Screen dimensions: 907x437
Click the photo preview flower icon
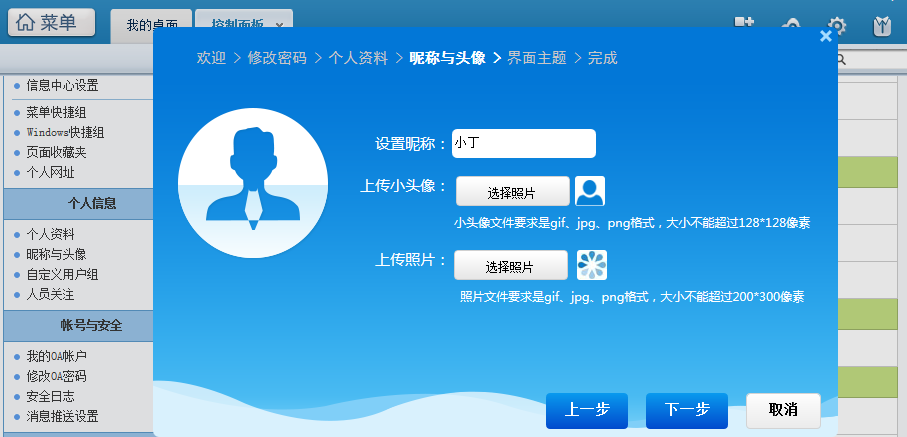[592, 265]
